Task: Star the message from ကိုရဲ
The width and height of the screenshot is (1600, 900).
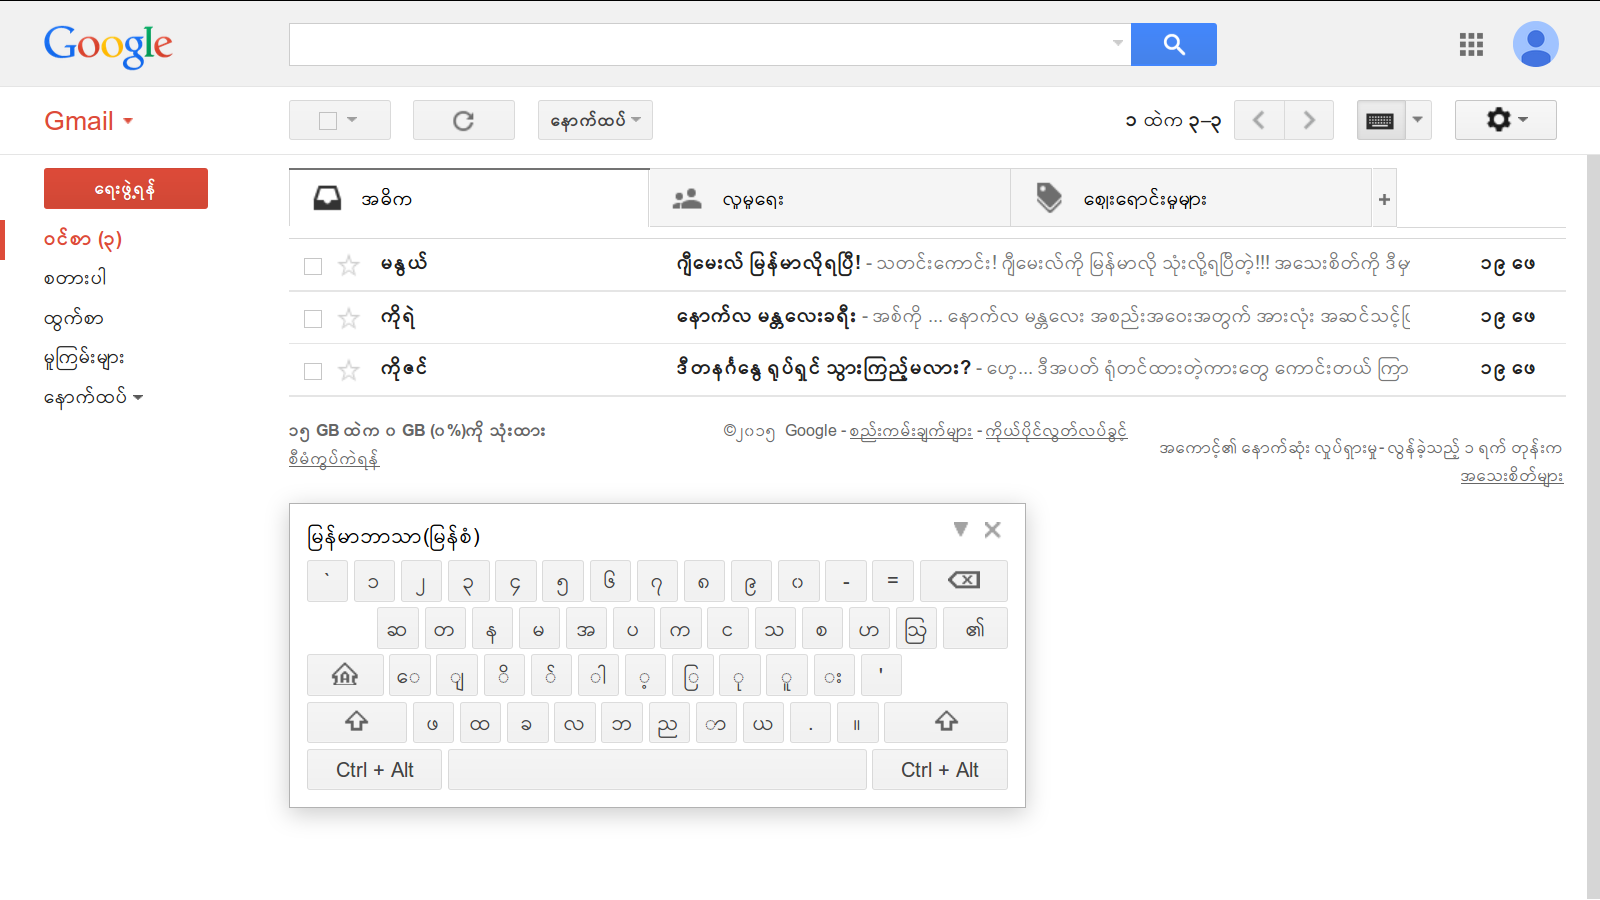Action: coord(349,318)
